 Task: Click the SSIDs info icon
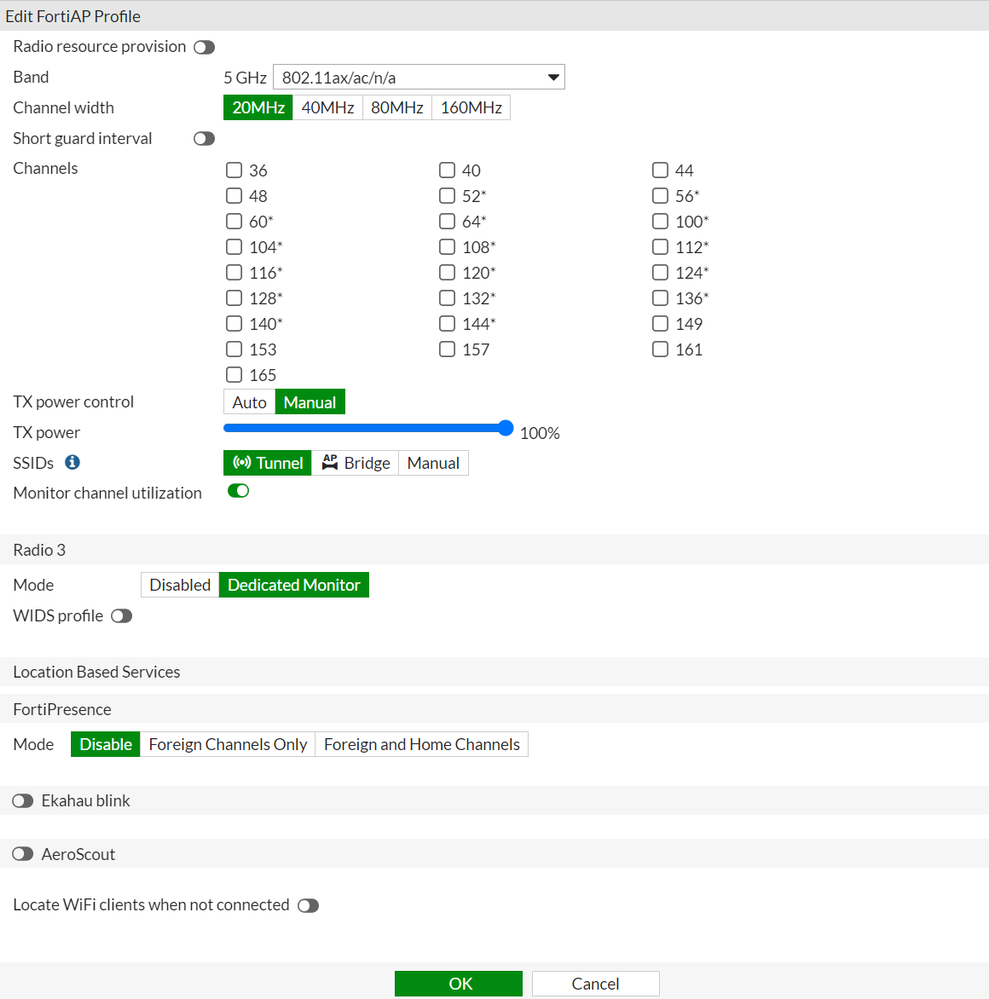coord(73,462)
